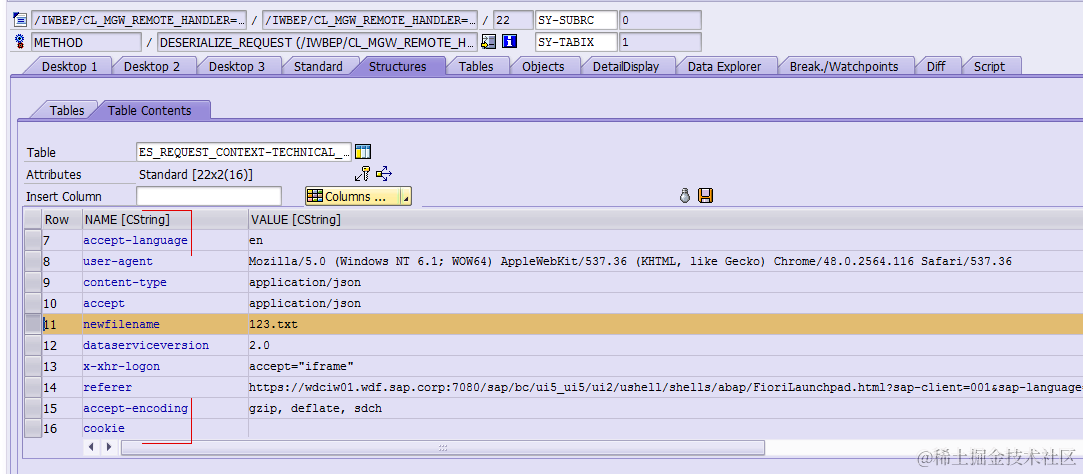1083x474 pixels.
Task: Click the table header icon beside the Table field
Action: click(x=363, y=151)
